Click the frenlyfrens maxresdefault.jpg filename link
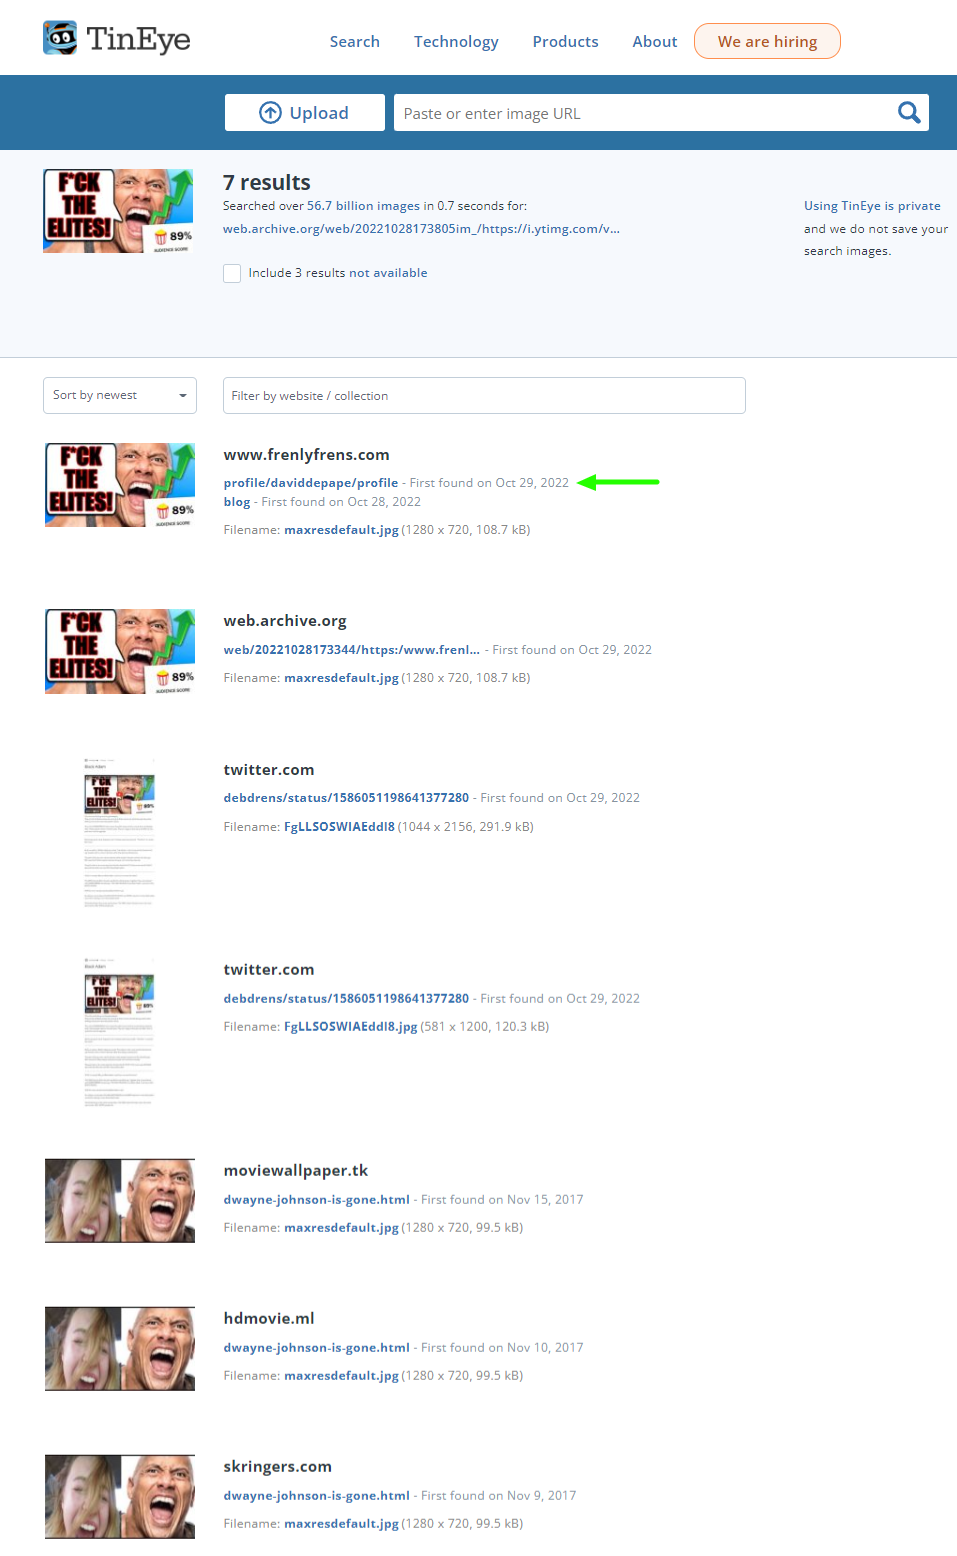Image resolution: width=957 pixels, height=1556 pixels. (341, 530)
